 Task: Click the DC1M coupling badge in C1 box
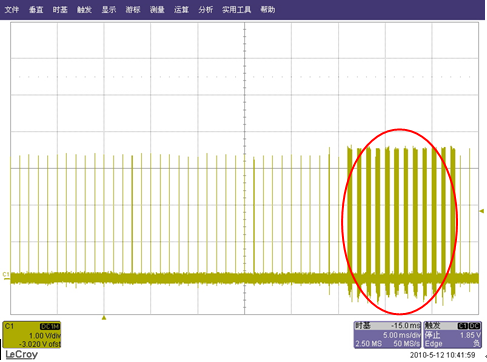point(50,326)
